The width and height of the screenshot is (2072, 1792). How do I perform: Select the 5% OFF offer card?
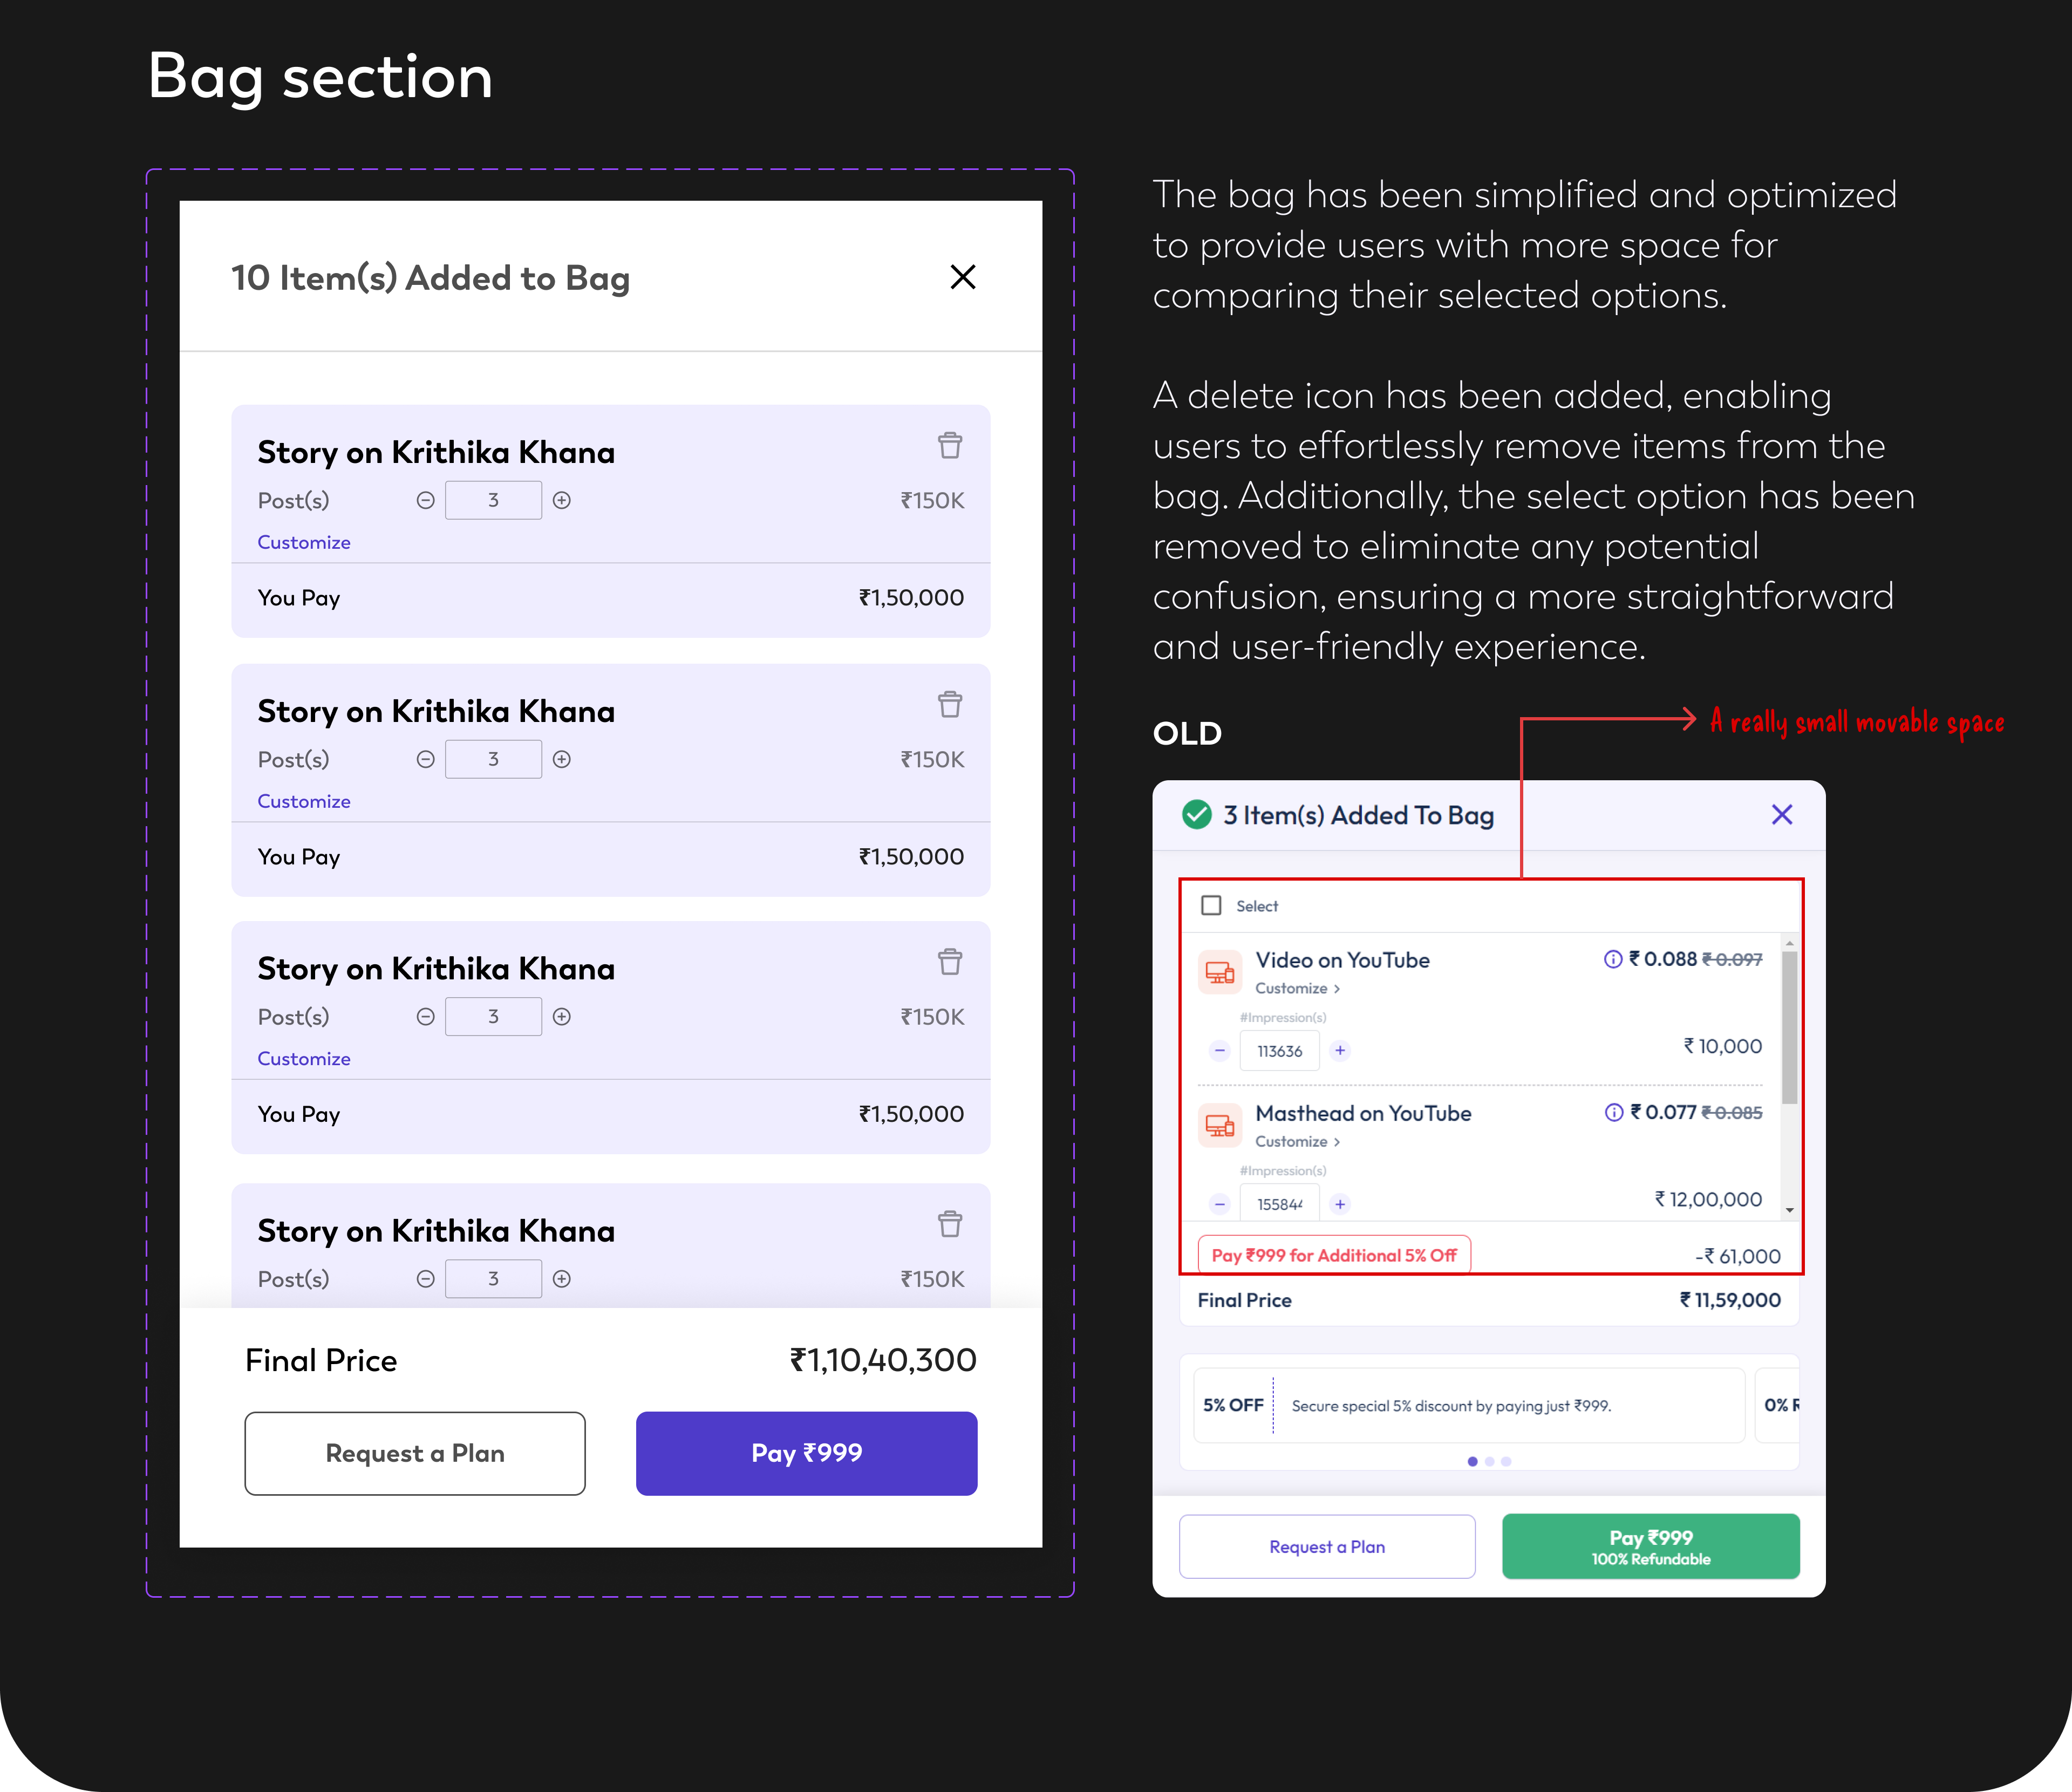coord(1469,1405)
